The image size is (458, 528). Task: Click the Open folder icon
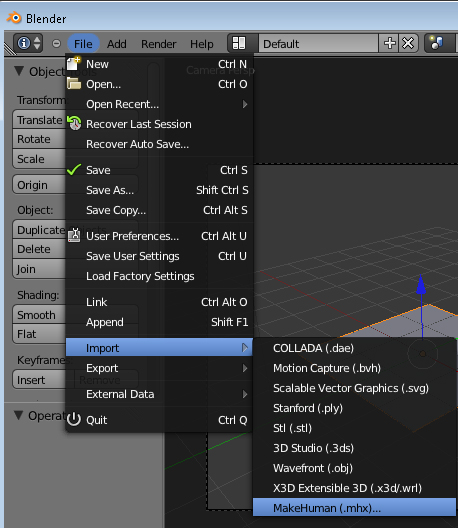click(74, 84)
